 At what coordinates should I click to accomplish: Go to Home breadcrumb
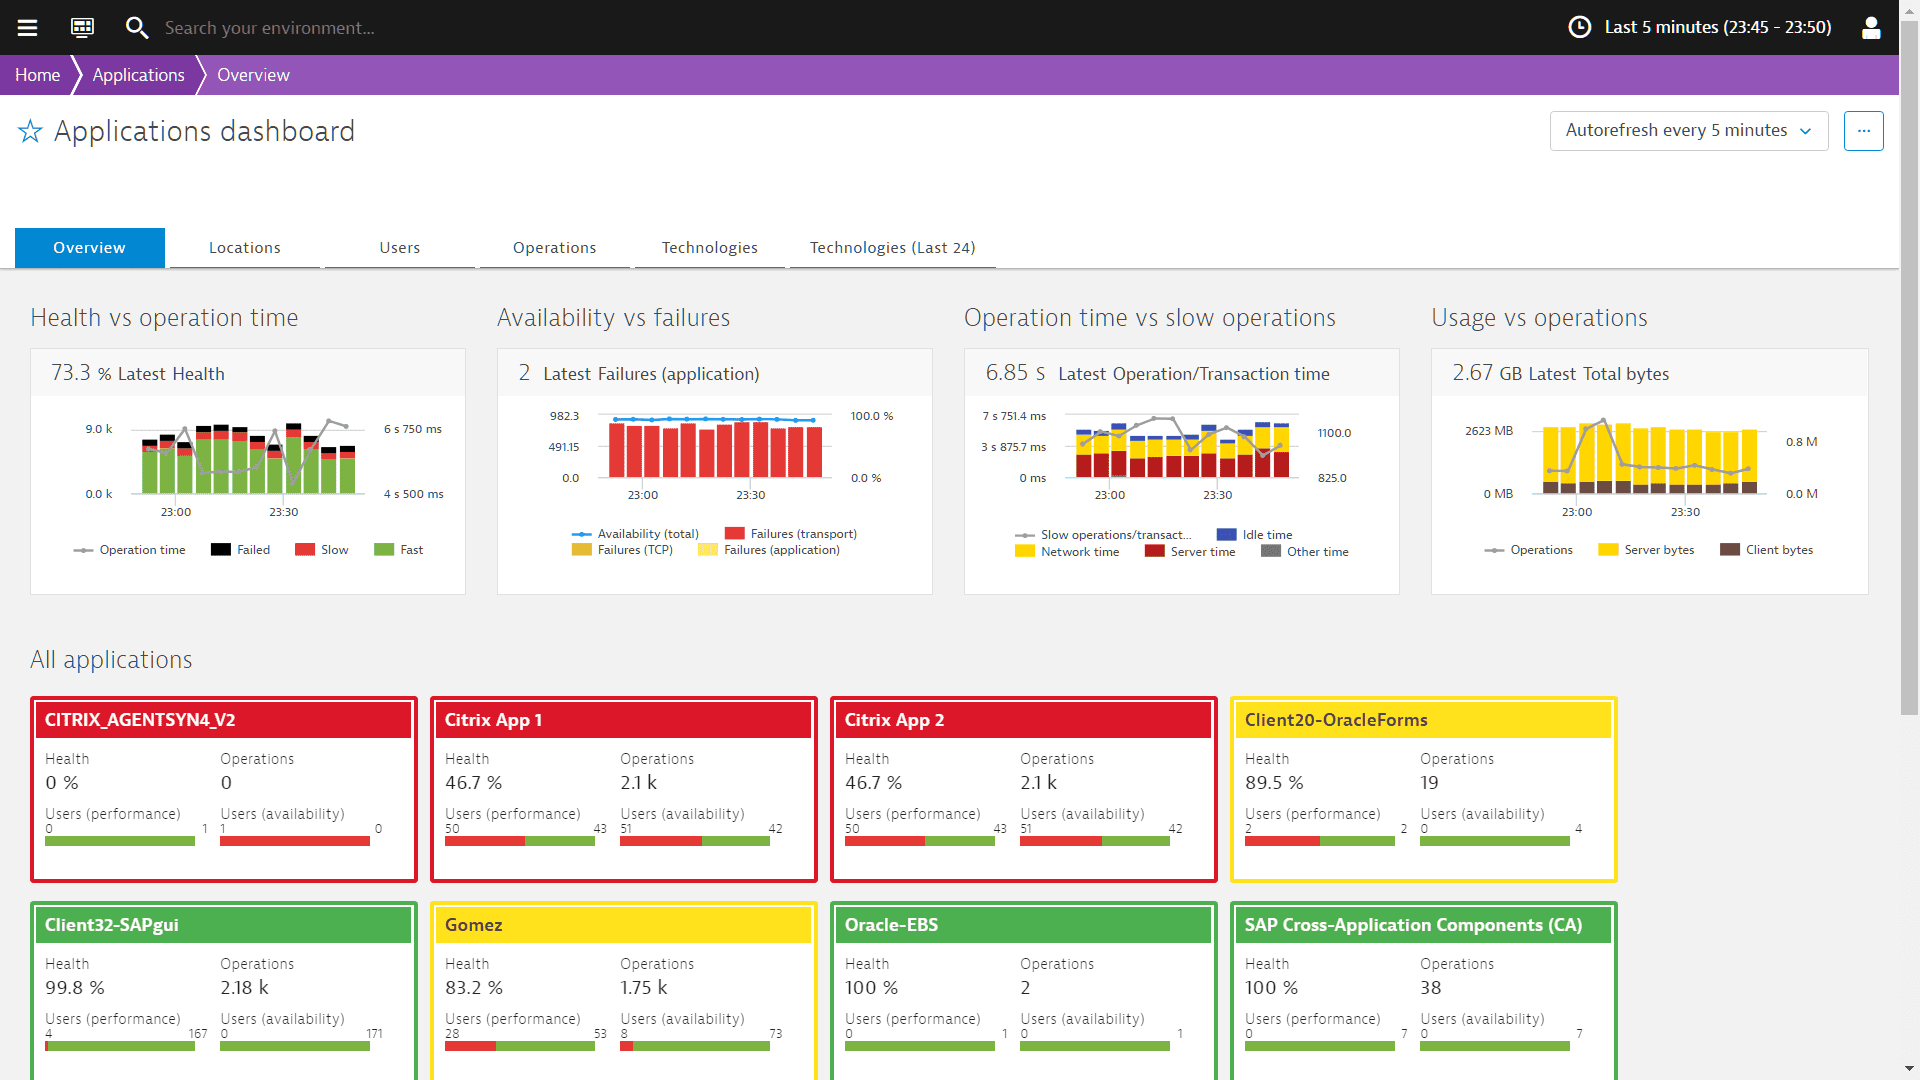tap(37, 75)
